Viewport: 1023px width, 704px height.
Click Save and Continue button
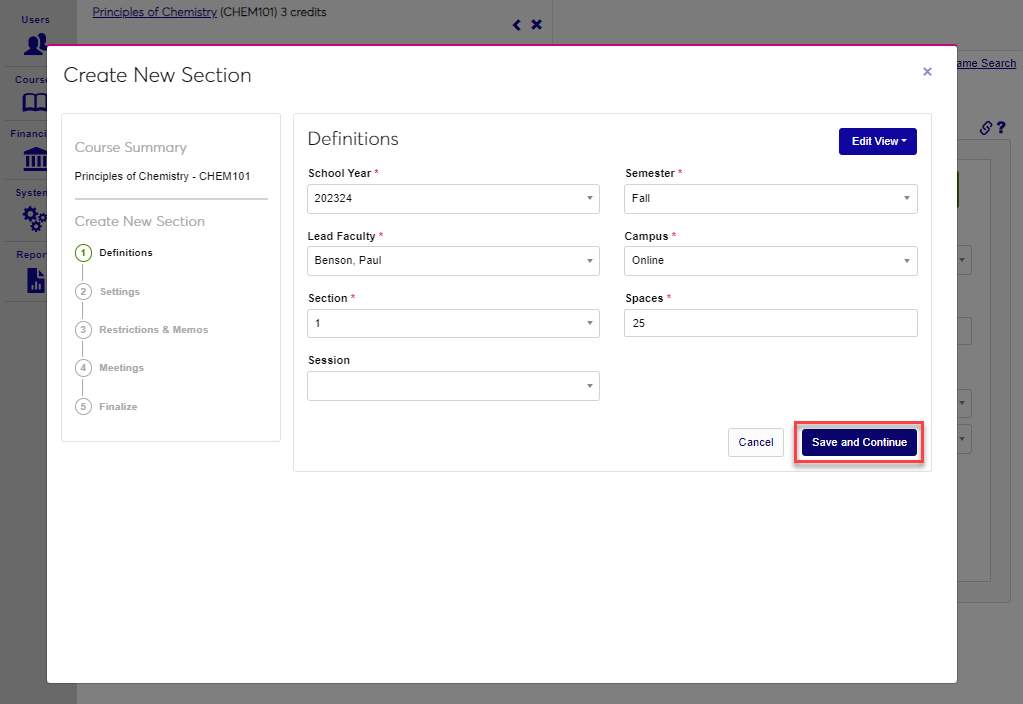click(x=859, y=442)
